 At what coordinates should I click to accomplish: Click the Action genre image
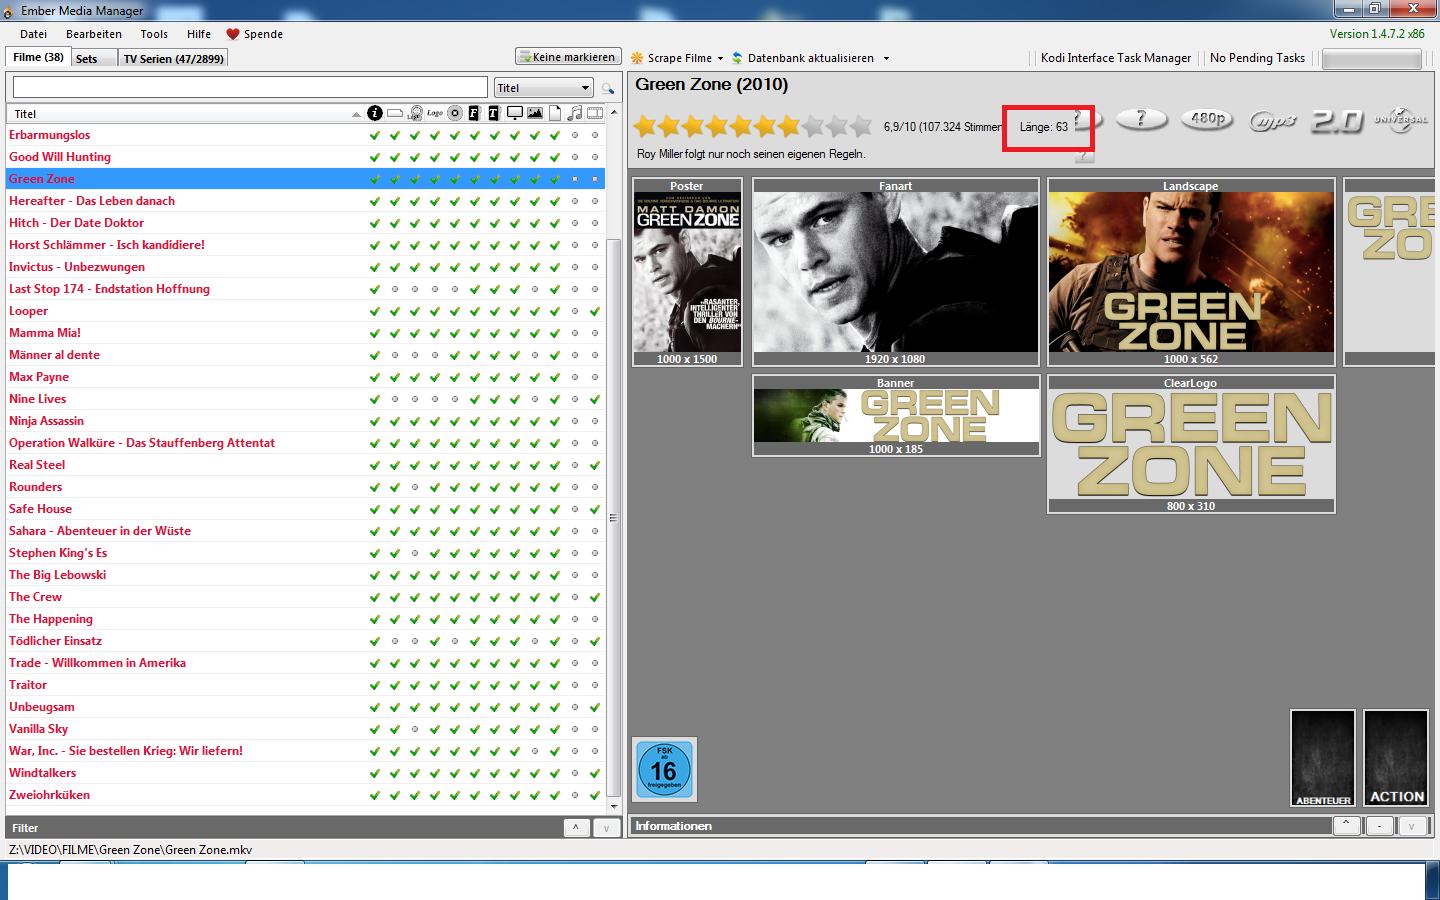tap(1396, 758)
